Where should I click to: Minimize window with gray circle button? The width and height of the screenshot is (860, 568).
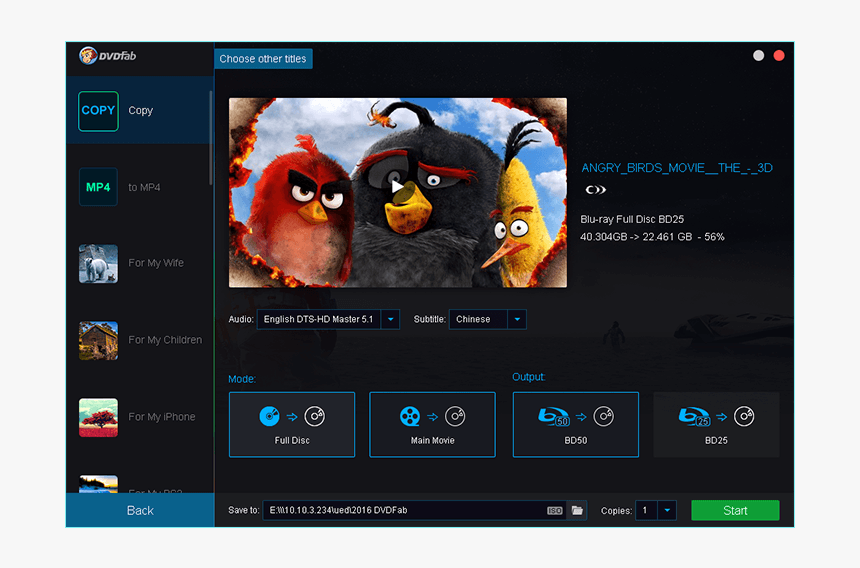[759, 55]
